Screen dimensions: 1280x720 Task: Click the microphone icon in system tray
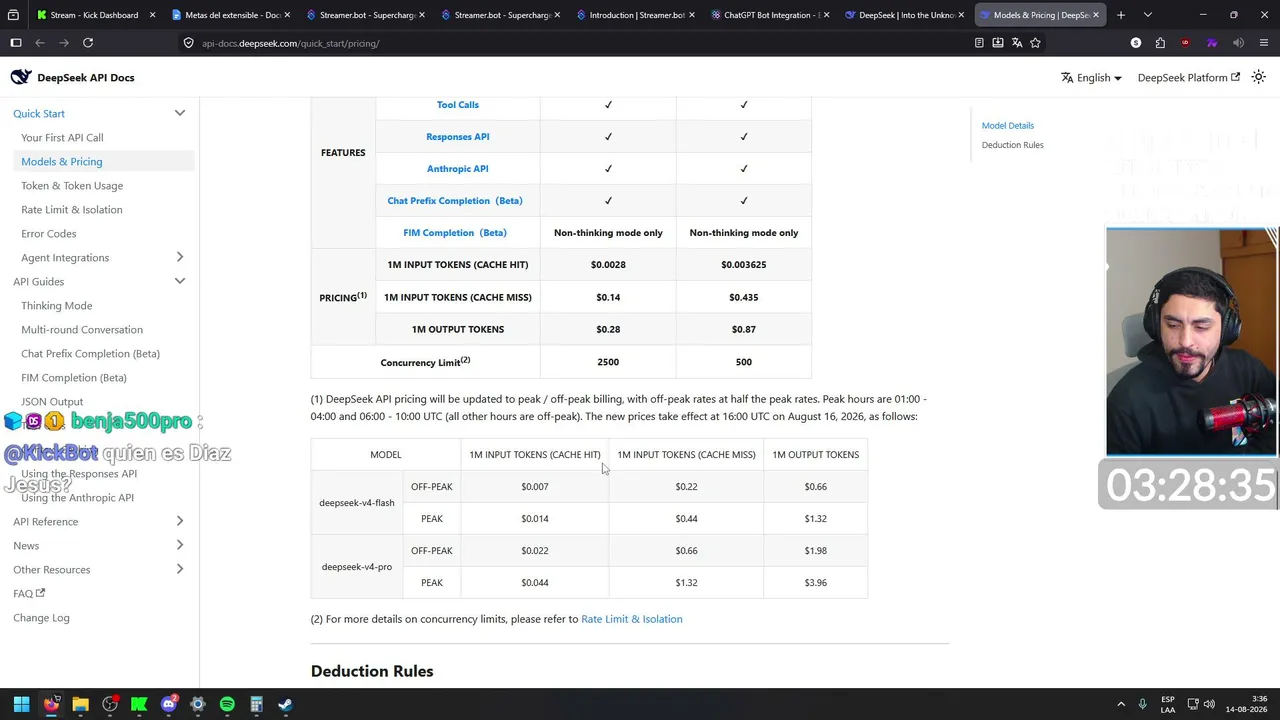1142,704
